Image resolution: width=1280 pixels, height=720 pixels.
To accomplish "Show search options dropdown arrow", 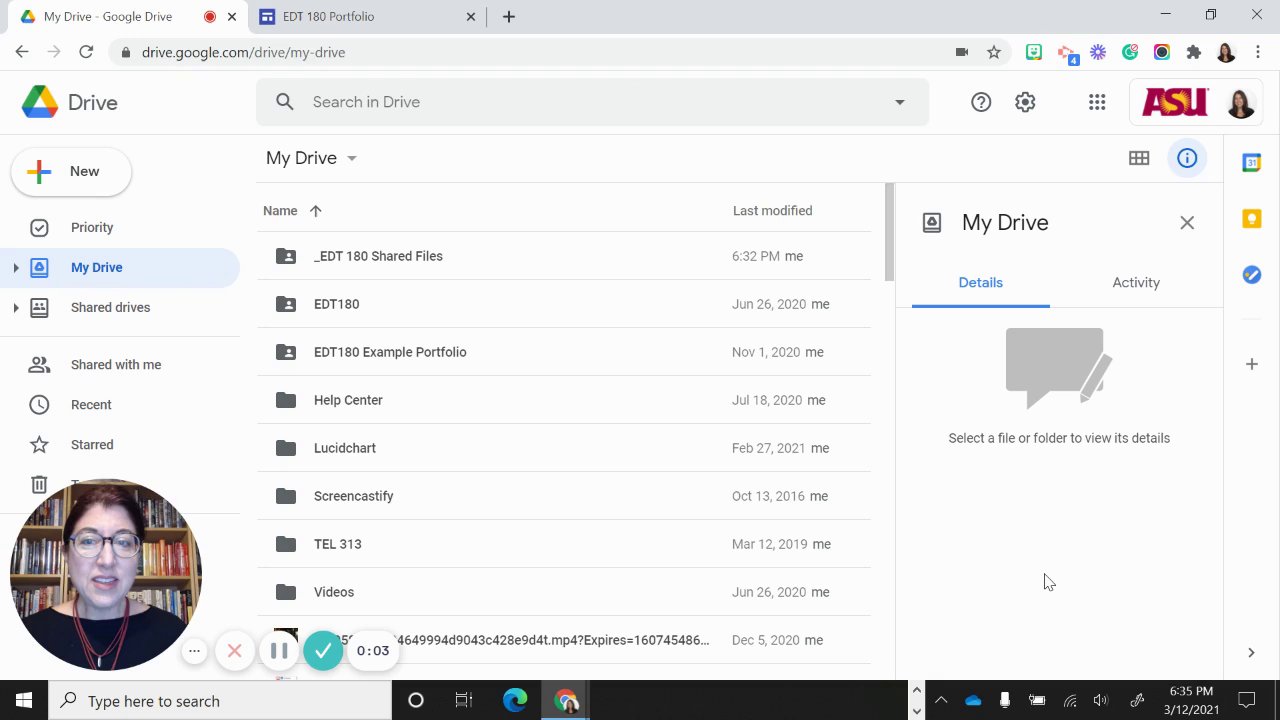I will pyautogui.click(x=900, y=102).
